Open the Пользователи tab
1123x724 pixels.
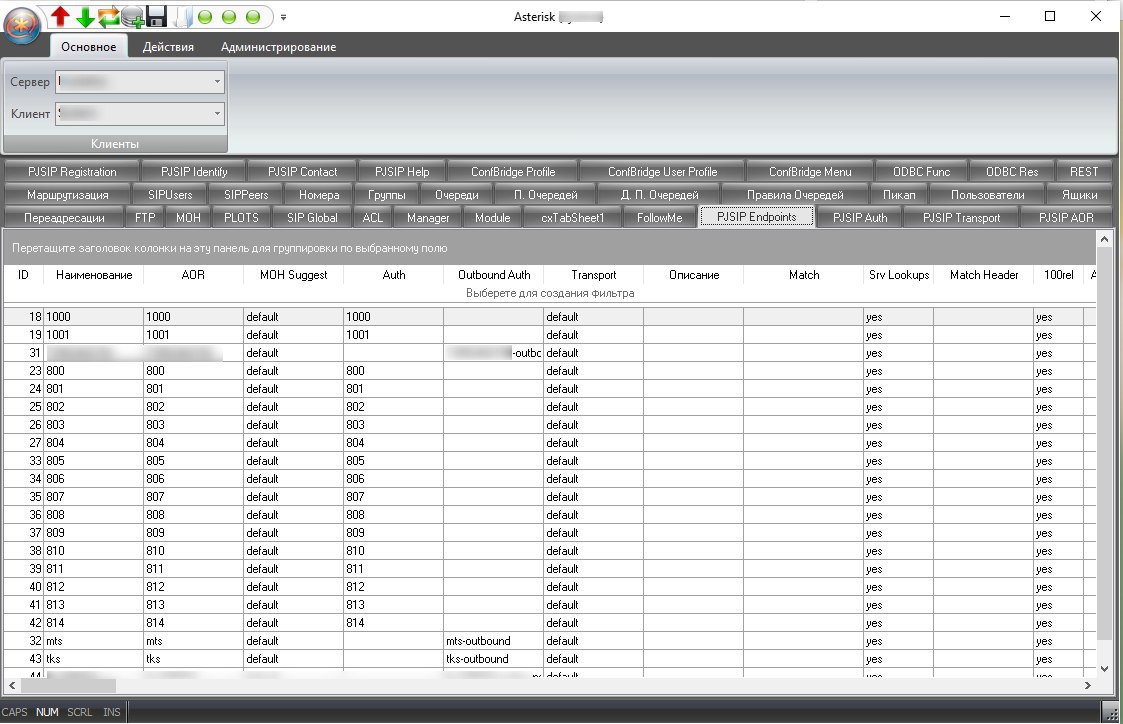point(988,195)
